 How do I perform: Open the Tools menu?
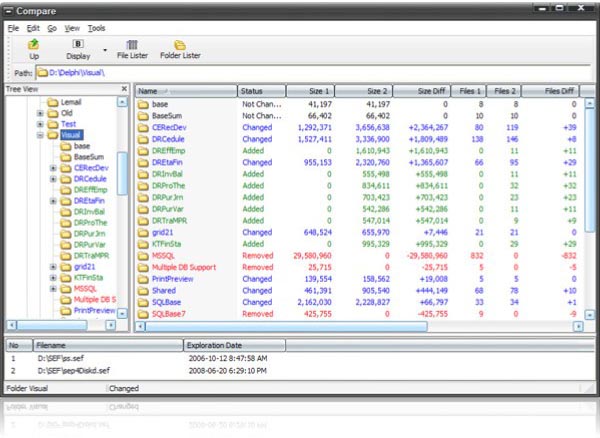pyautogui.click(x=96, y=28)
